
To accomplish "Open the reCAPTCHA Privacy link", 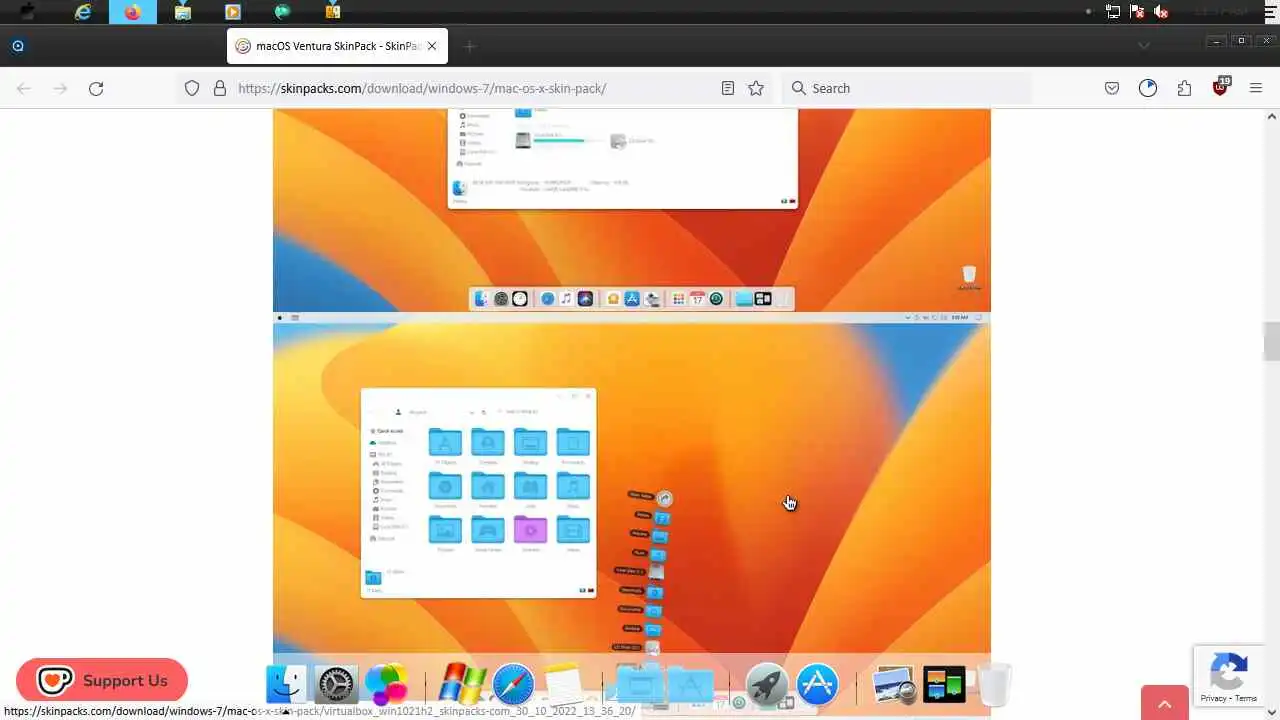I will click(x=1214, y=698).
